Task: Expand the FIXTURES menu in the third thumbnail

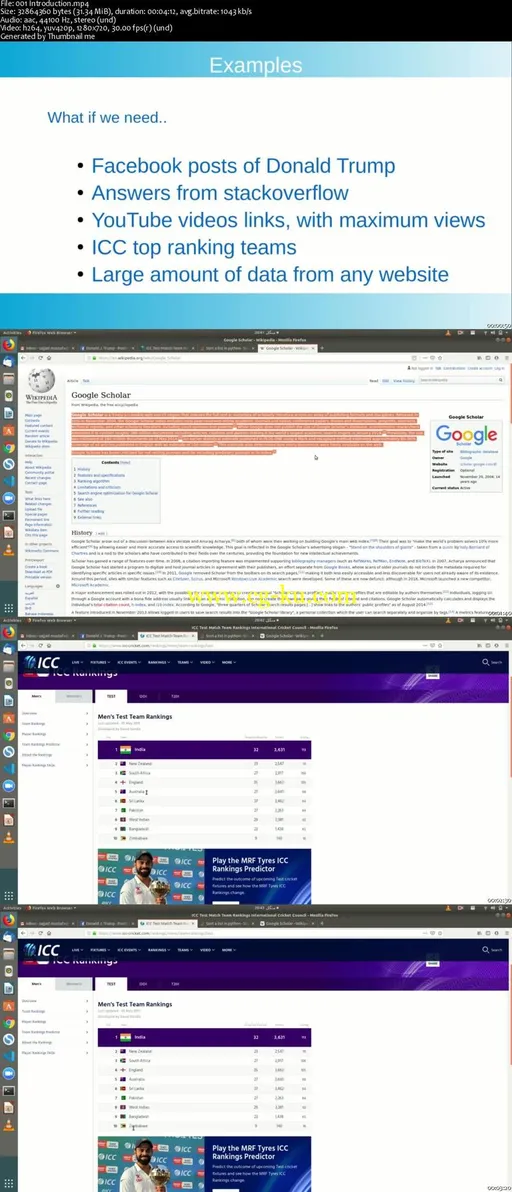Action: [100, 663]
